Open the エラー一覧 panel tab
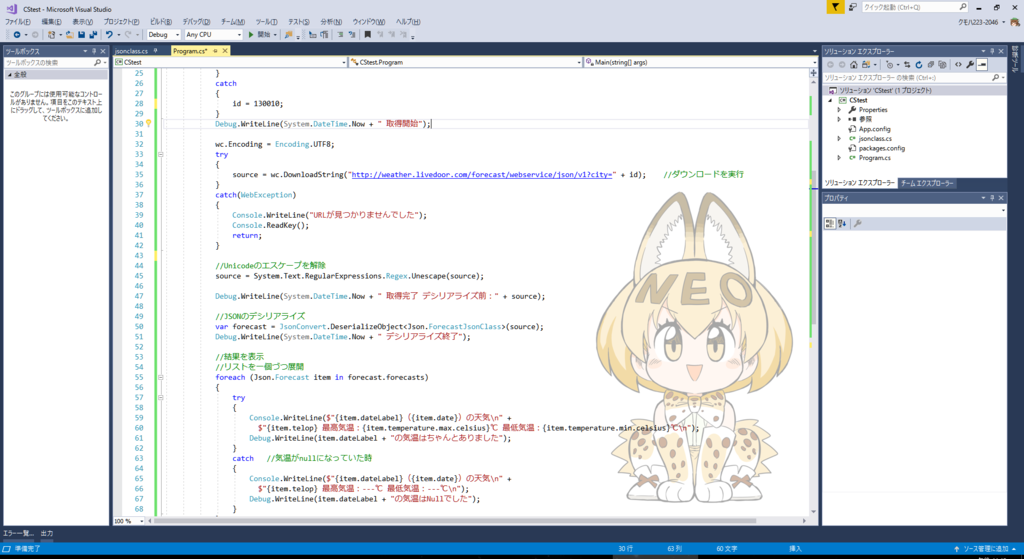 (x=18, y=534)
